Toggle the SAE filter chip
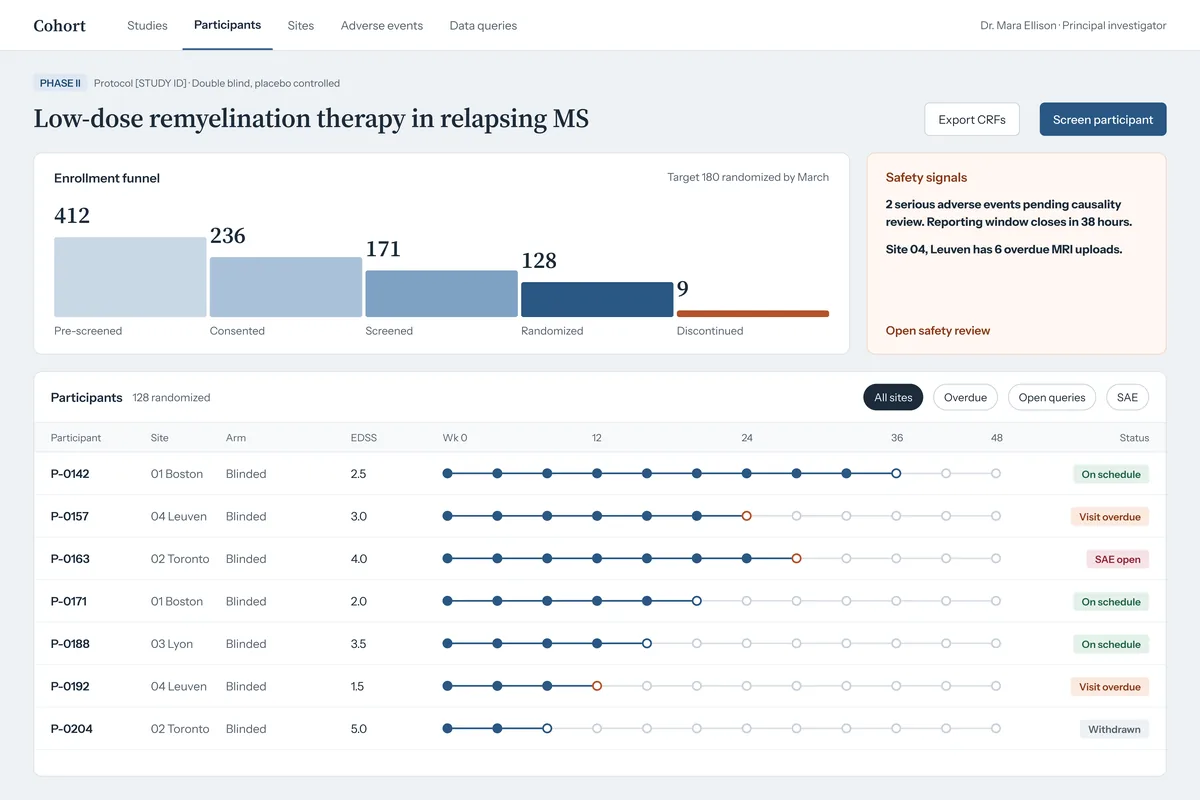The width and height of the screenshot is (1200, 800). point(1127,397)
